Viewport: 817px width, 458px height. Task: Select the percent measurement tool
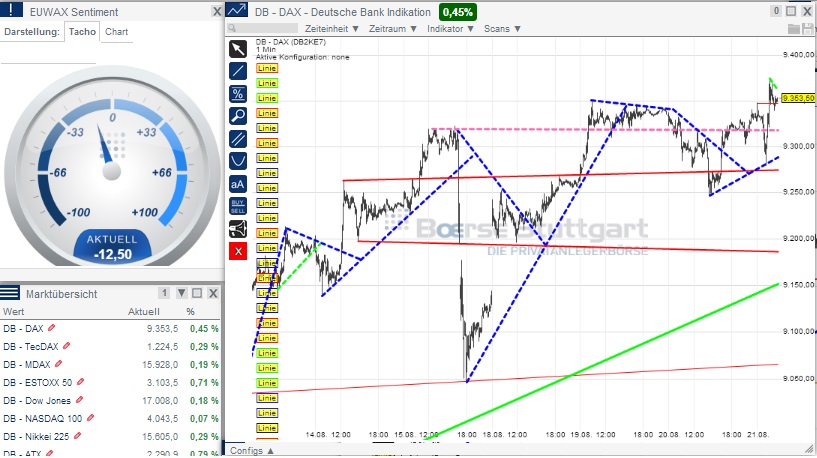pos(238,94)
